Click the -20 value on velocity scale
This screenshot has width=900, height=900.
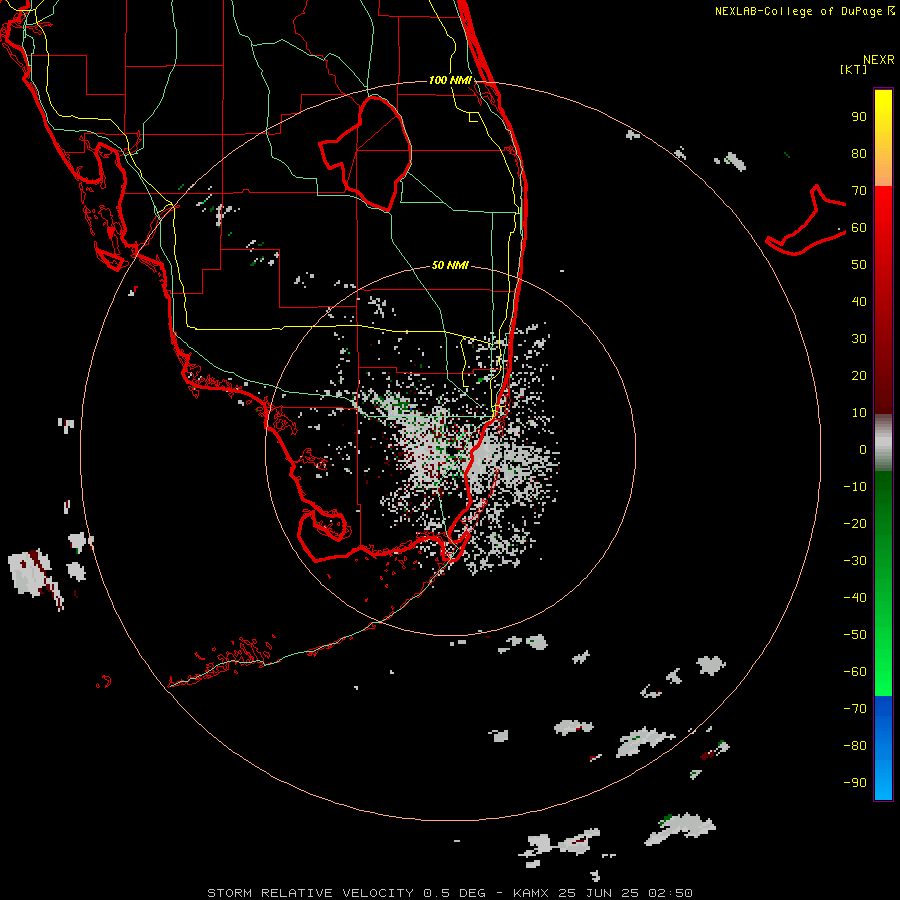pyautogui.click(x=855, y=524)
